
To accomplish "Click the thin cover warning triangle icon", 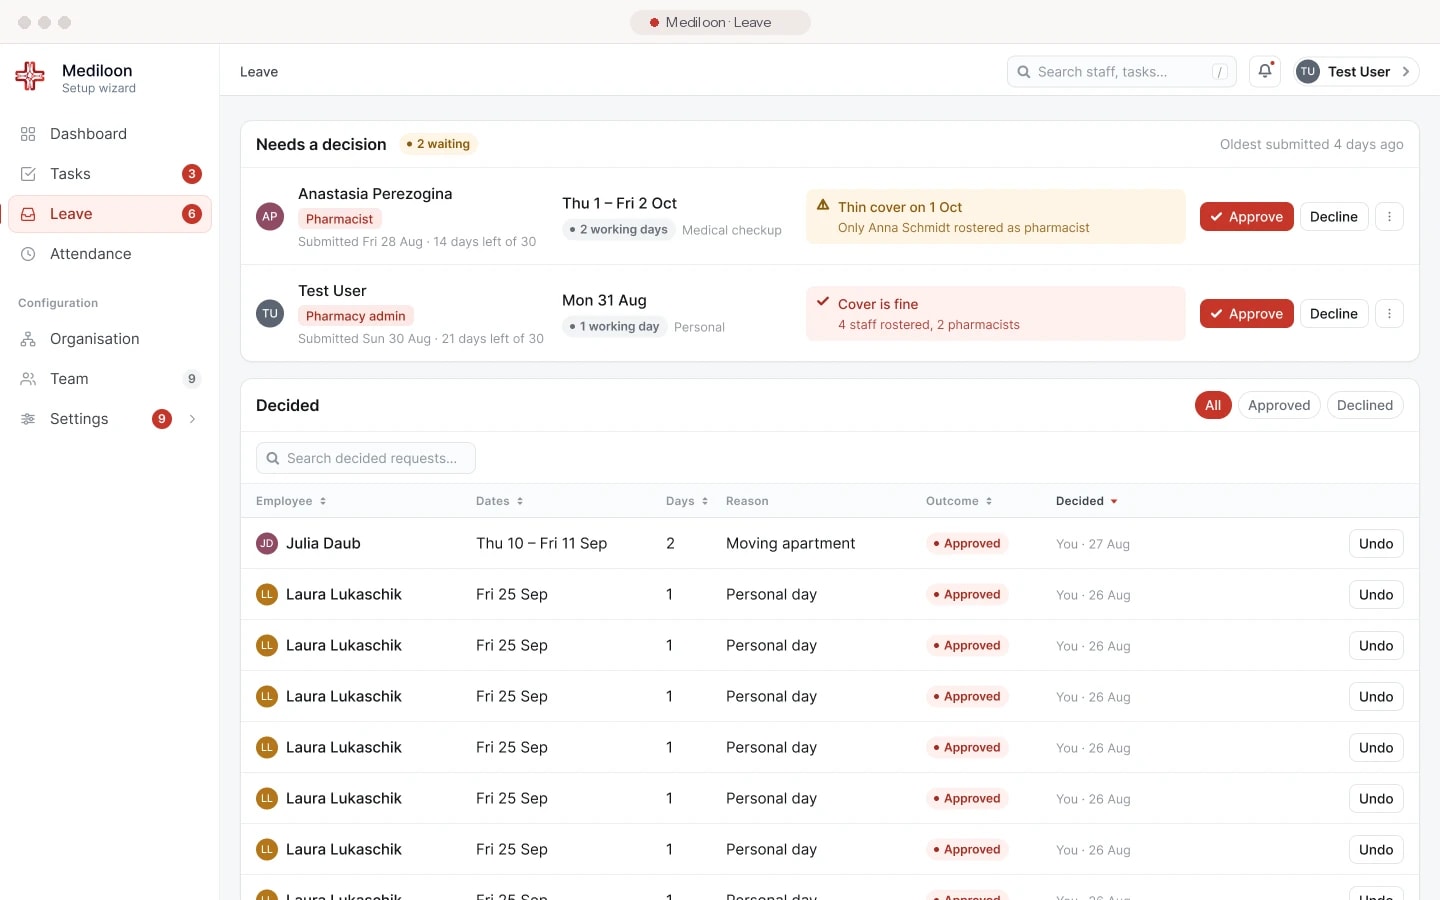I will [823, 205].
